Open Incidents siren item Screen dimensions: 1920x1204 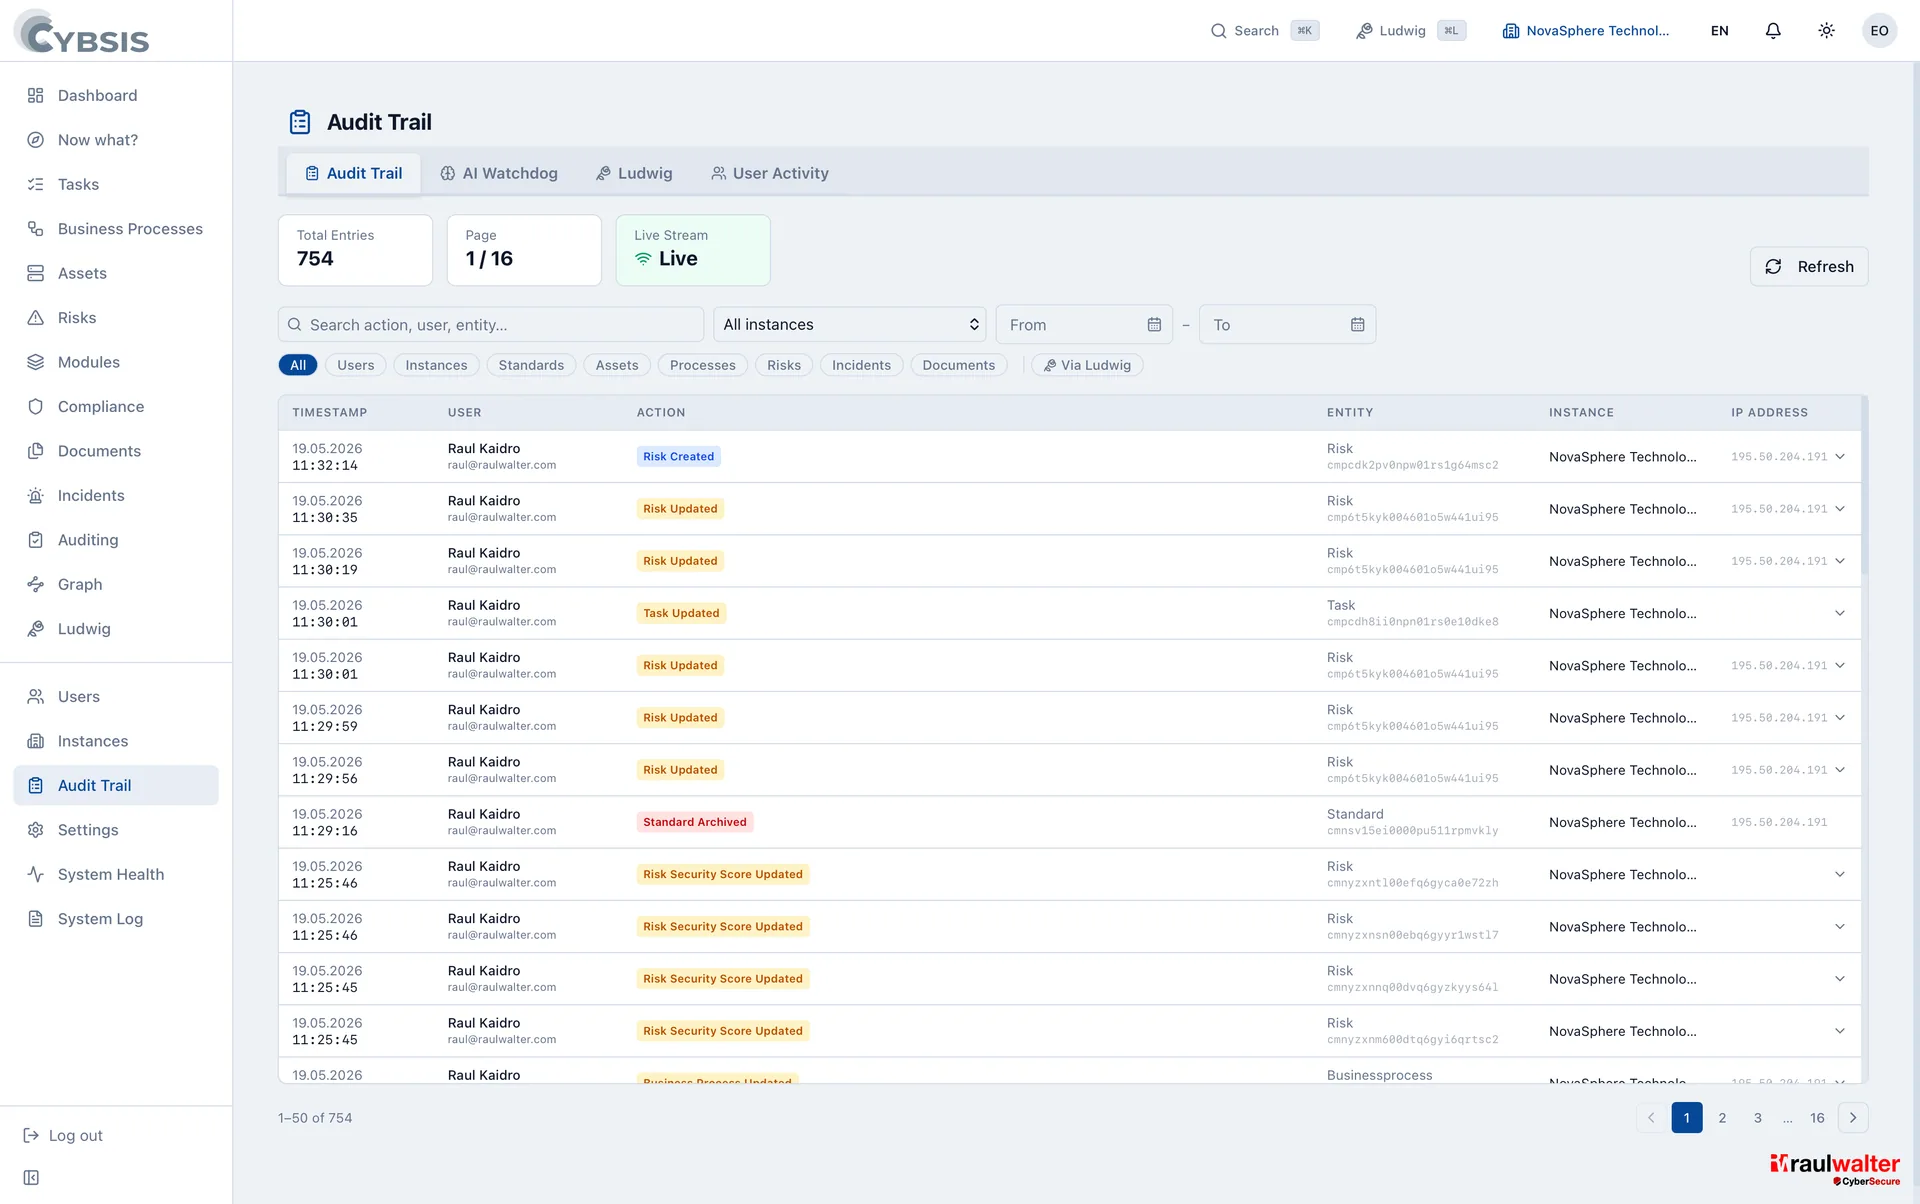point(116,496)
